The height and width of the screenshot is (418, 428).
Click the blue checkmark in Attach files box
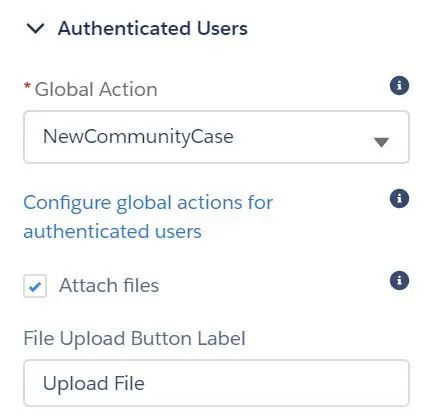pyautogui.click(x=35, y=287)
